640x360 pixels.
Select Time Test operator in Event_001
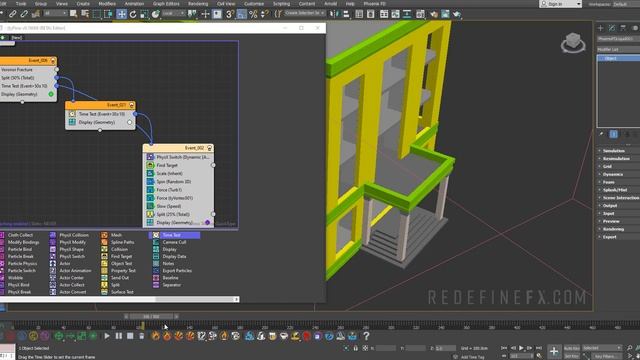[100, 114]
